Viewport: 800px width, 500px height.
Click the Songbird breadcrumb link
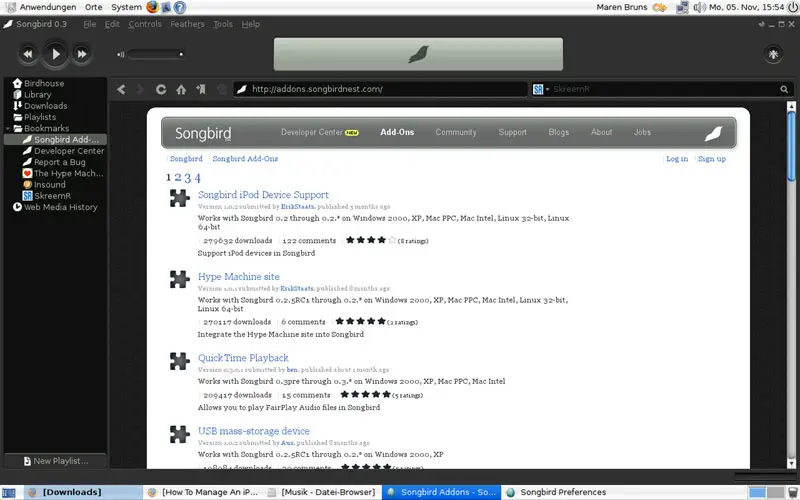(186, 159)
